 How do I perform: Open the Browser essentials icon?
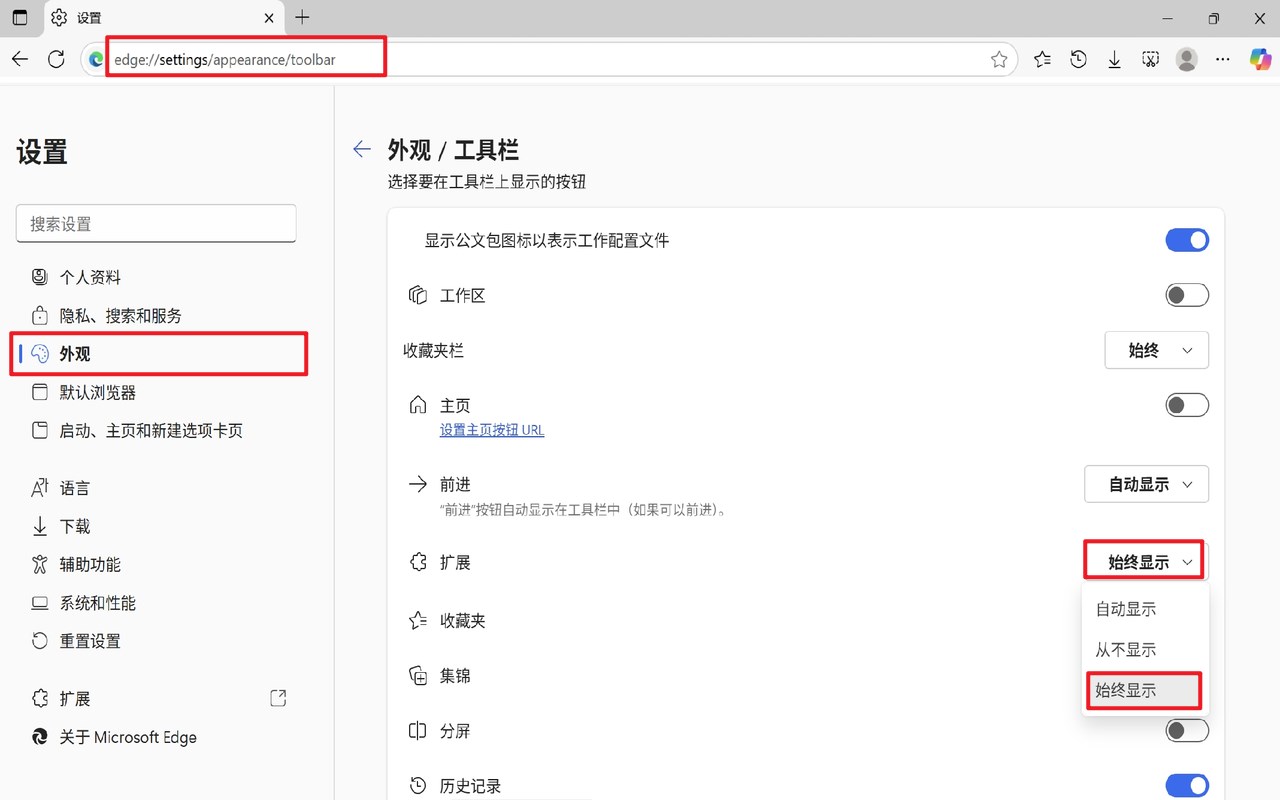point(1150,59)
